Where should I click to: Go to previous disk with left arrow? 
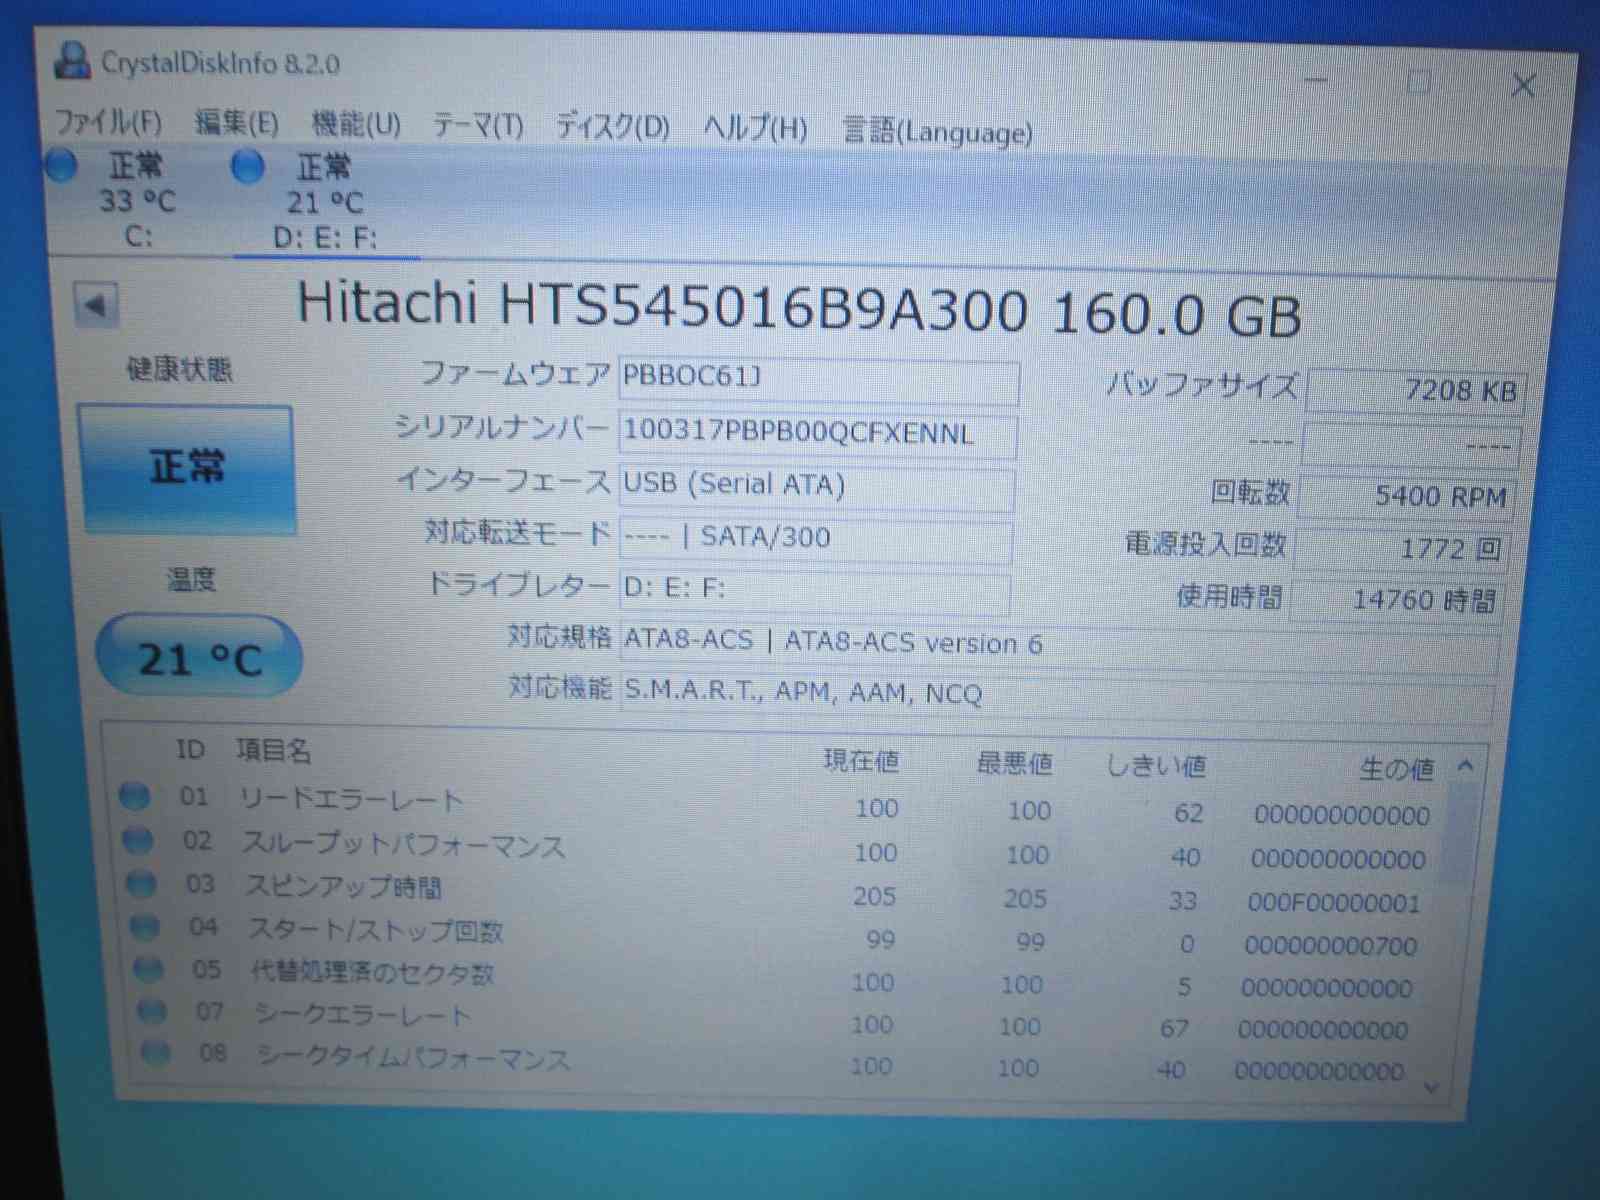pyautogui.click(x=96, y=305)
